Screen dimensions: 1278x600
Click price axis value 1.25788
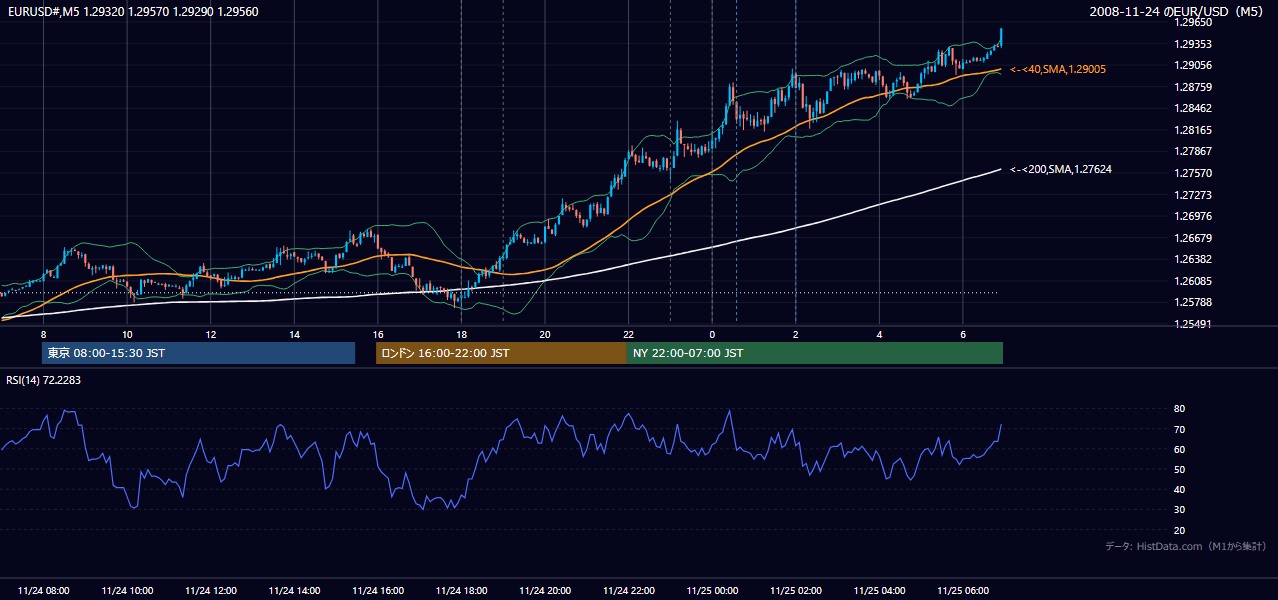[1193, 302]
